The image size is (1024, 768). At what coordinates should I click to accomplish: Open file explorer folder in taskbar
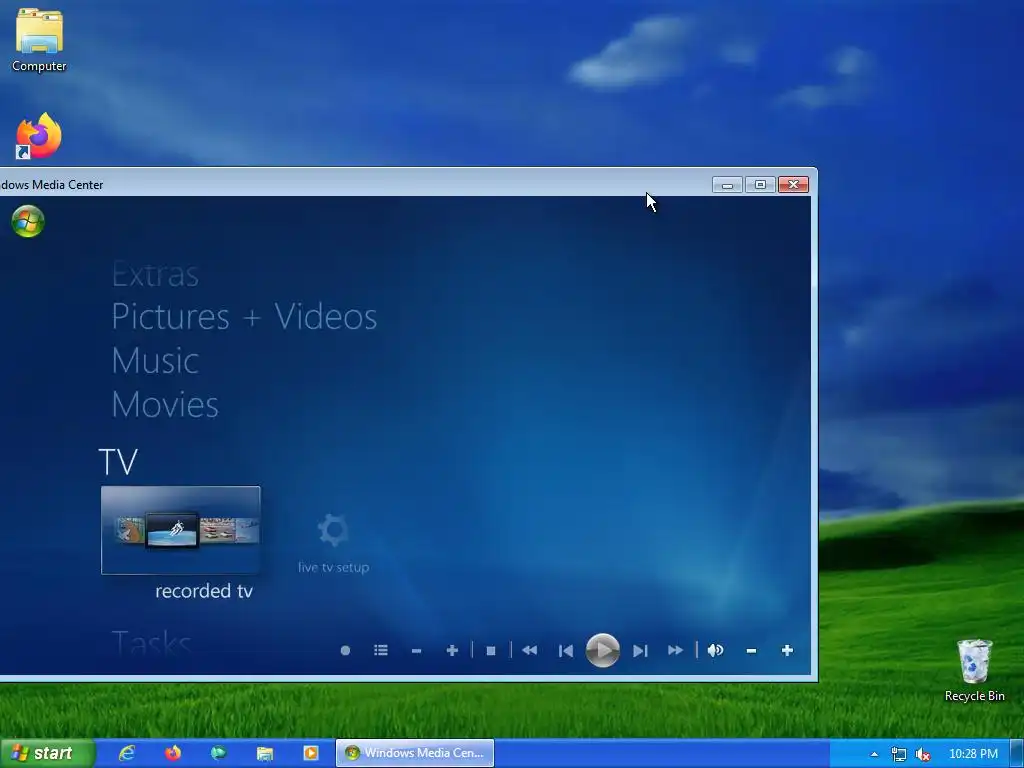[264, 754]
